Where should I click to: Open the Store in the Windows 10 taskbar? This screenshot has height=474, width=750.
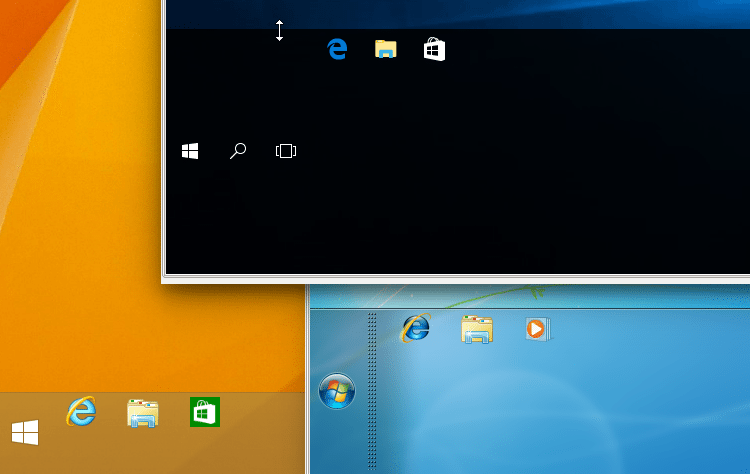434,49
